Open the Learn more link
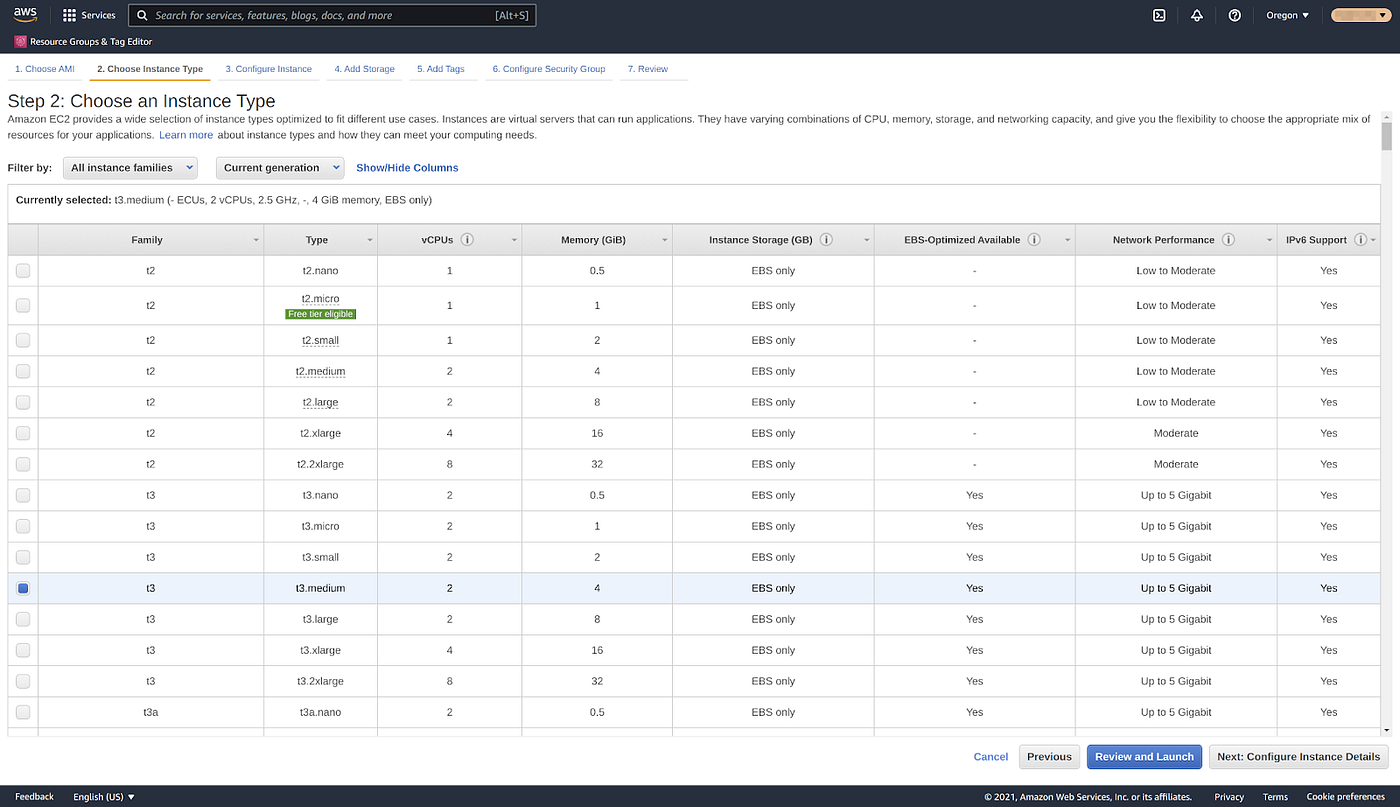 (186, 135)
